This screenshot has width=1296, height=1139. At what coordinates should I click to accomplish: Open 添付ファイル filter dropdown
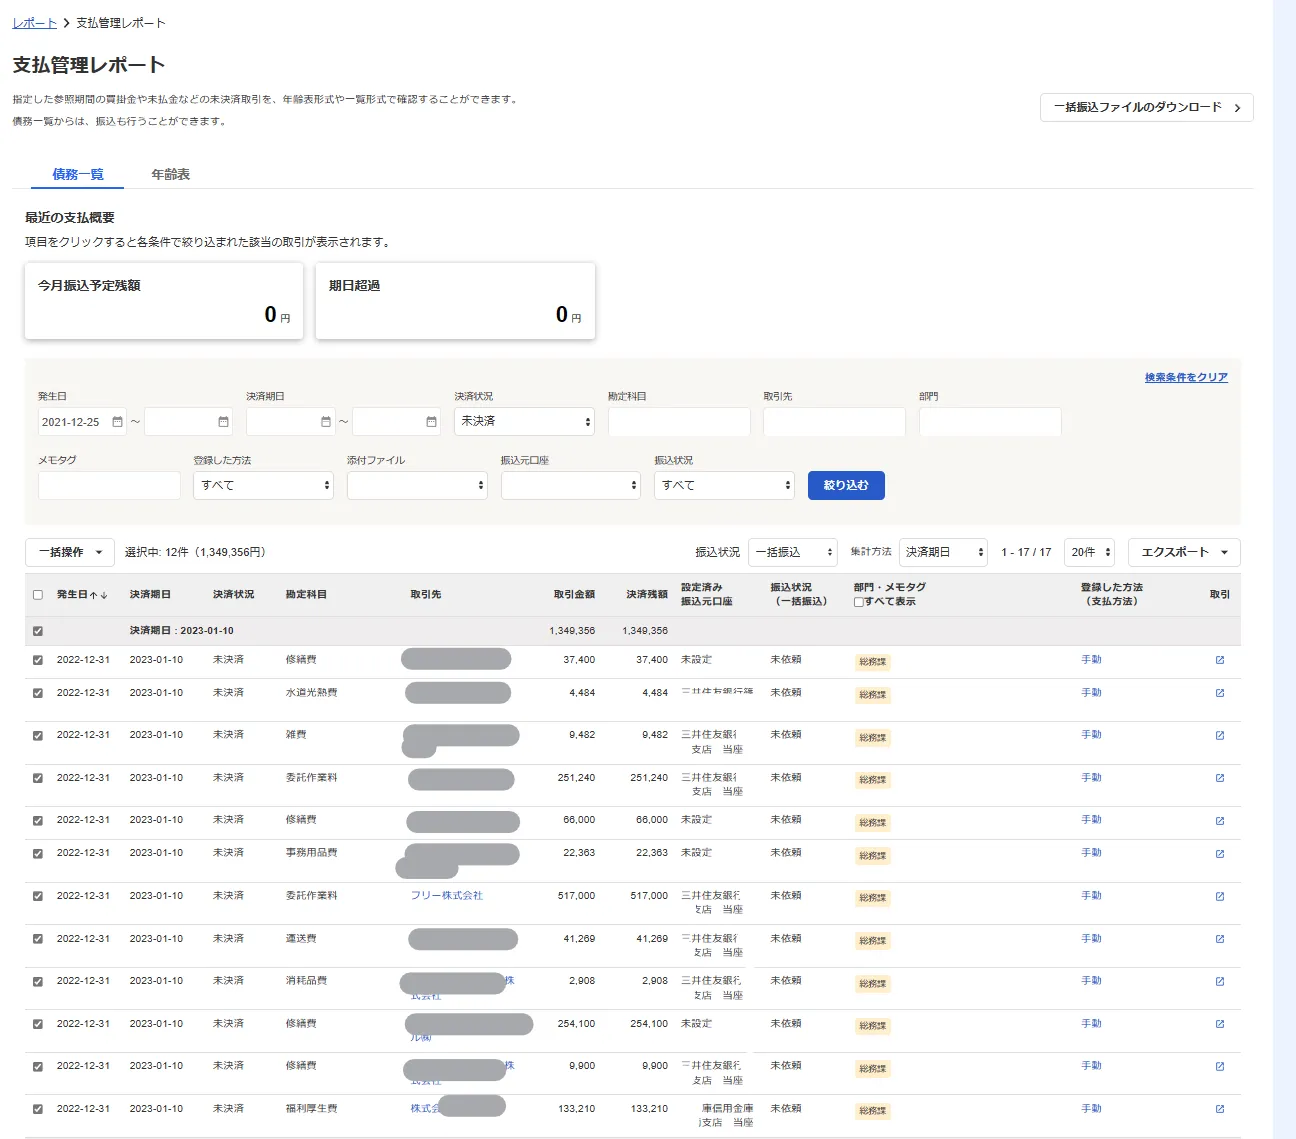click(417, 485)
